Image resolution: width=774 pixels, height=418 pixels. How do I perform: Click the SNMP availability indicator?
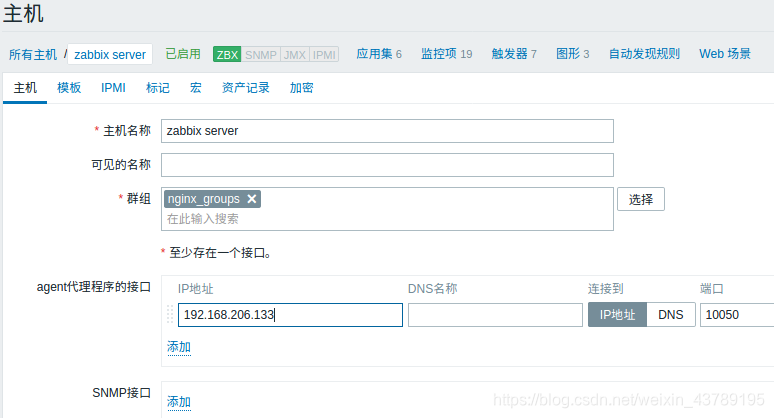click(261, 54)
